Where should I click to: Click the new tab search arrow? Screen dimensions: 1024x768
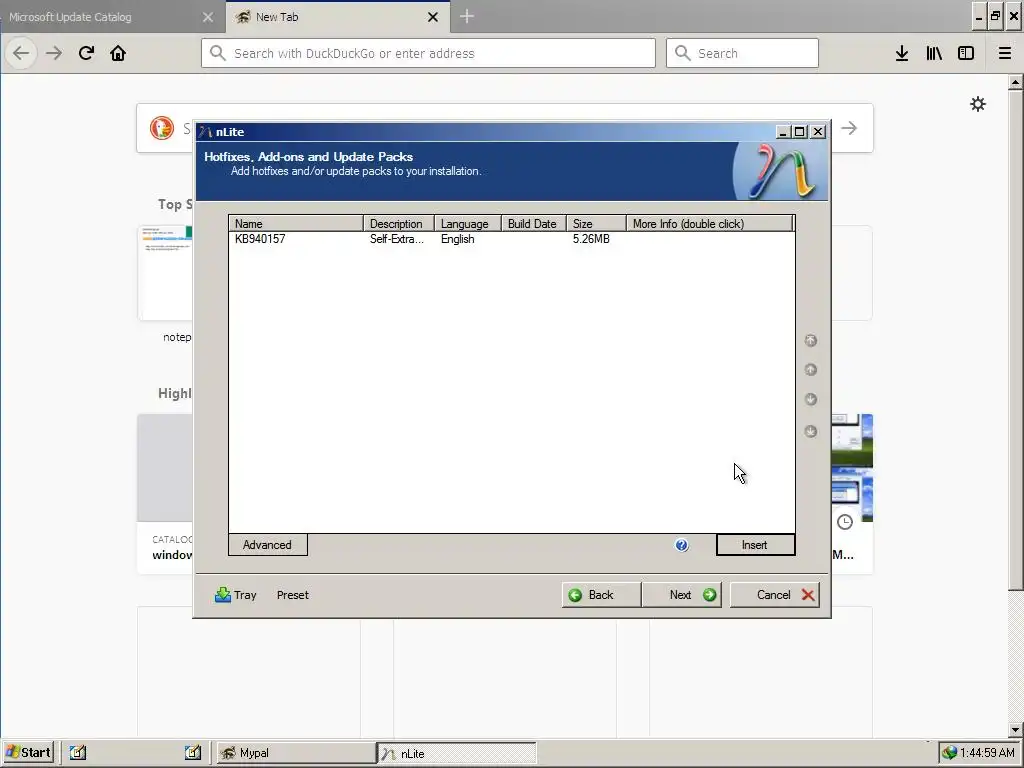click(849, 128)
